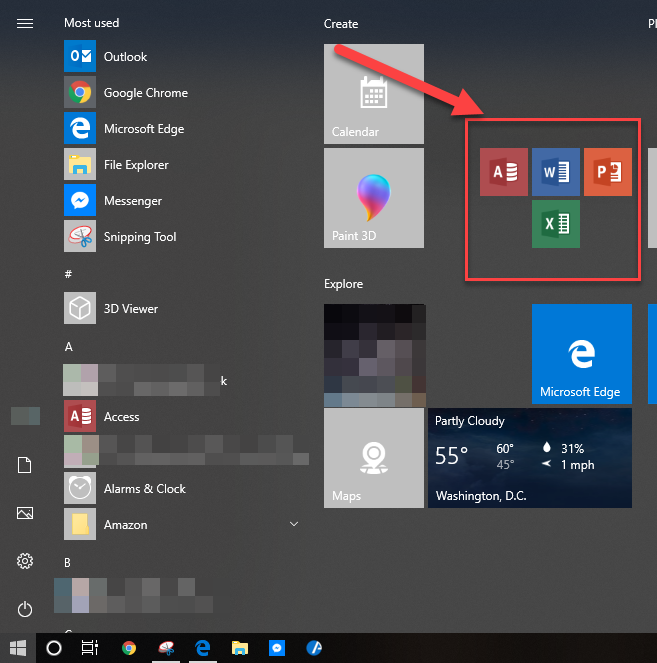Image resolution: width=657 pixels, height=663 pixels.
Task: Open the Paint 3D tile
Action: 373,198
